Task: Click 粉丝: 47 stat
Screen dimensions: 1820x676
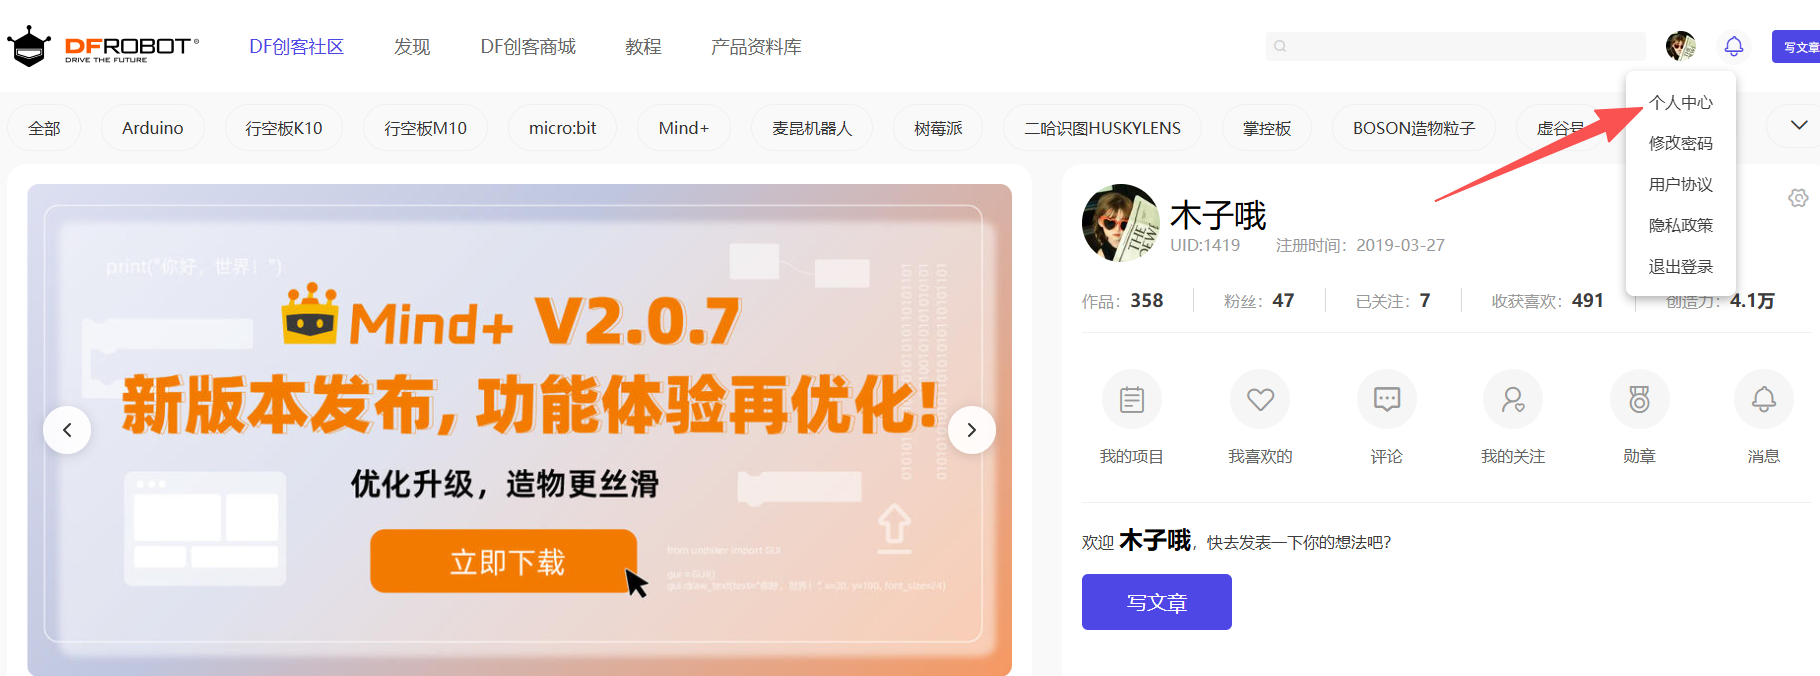Action: (1259, 300)
